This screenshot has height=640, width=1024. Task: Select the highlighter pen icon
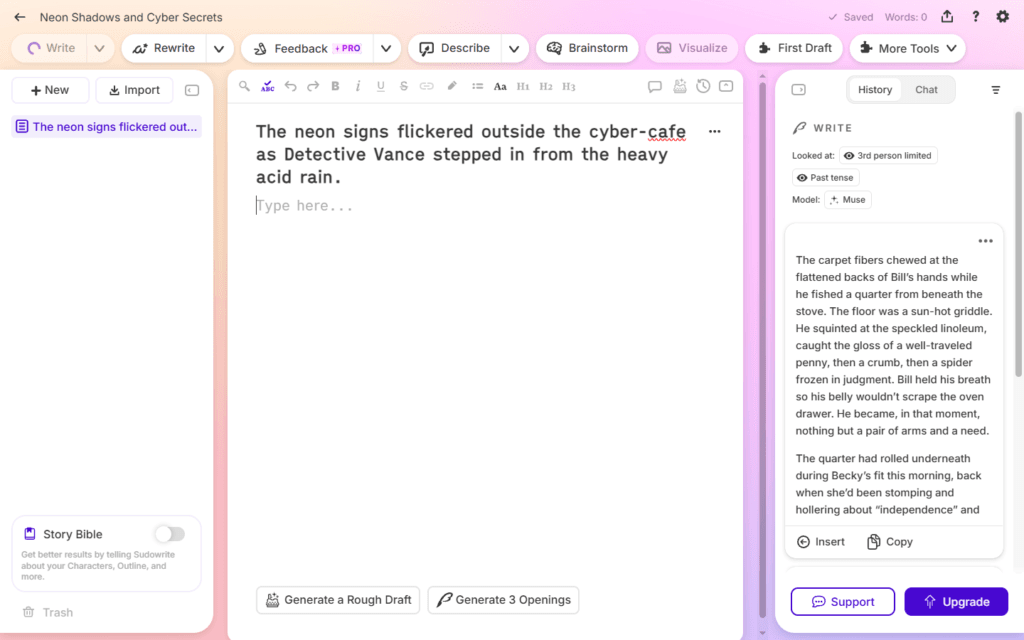(452, 86)
